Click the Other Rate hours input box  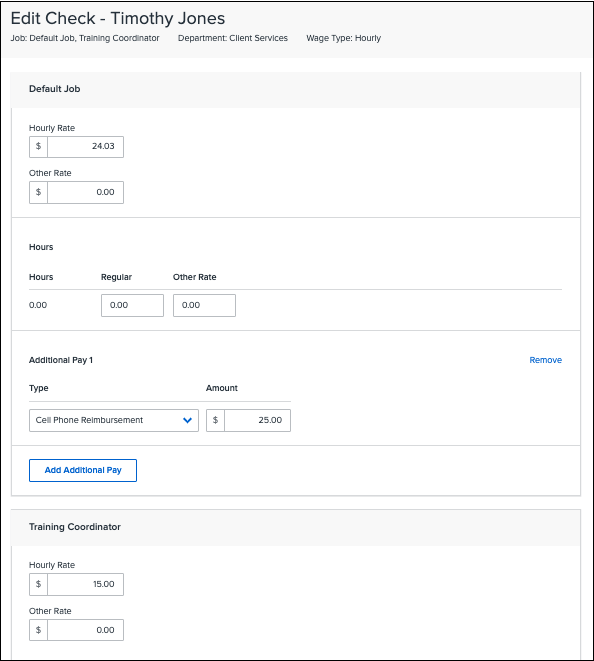tap(204, 305)
